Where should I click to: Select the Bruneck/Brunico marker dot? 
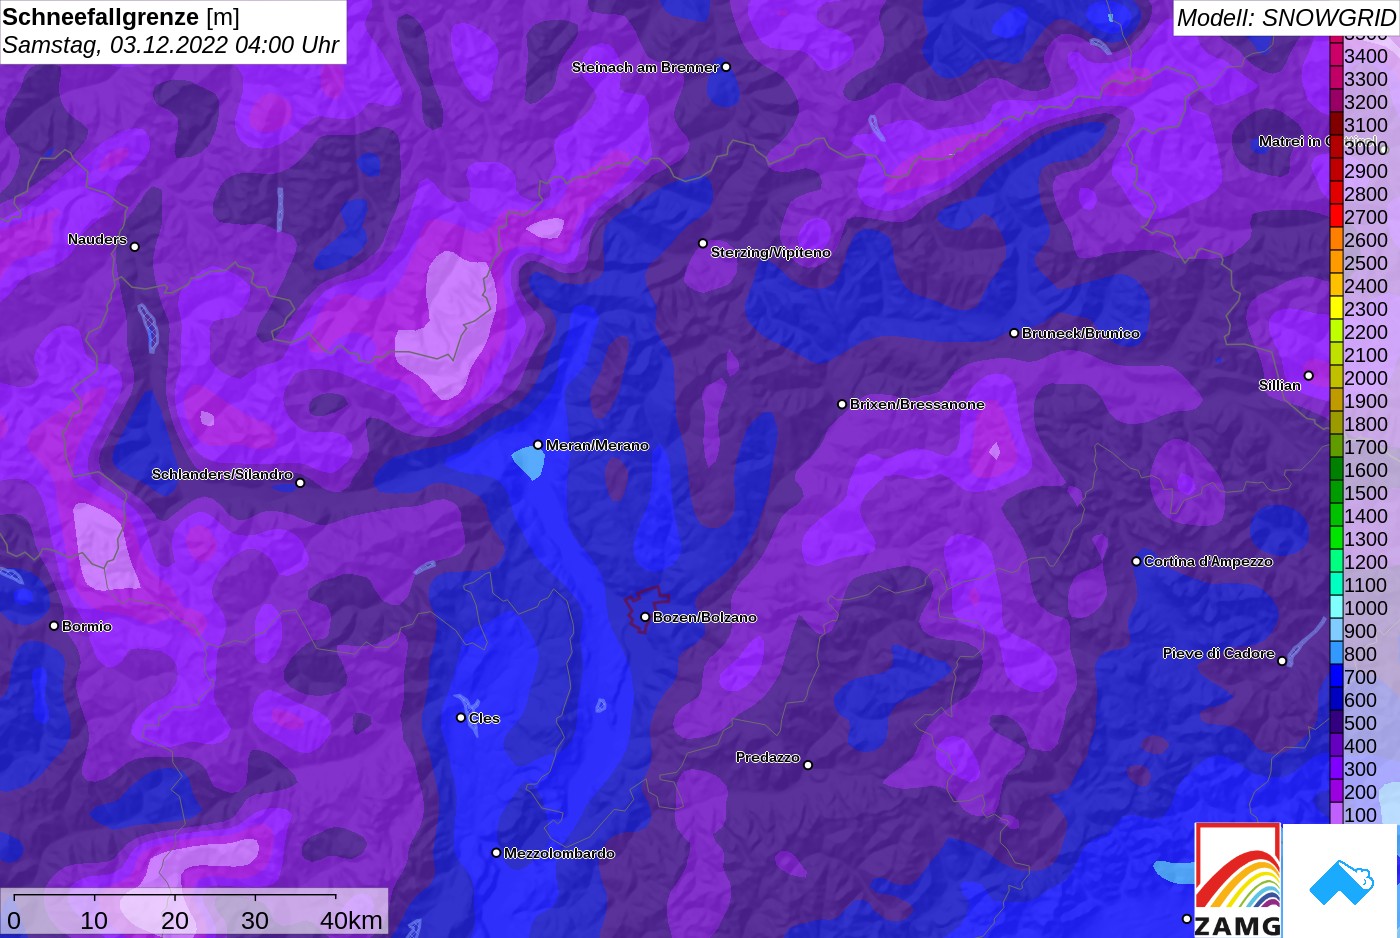(x=1014, y=333)
